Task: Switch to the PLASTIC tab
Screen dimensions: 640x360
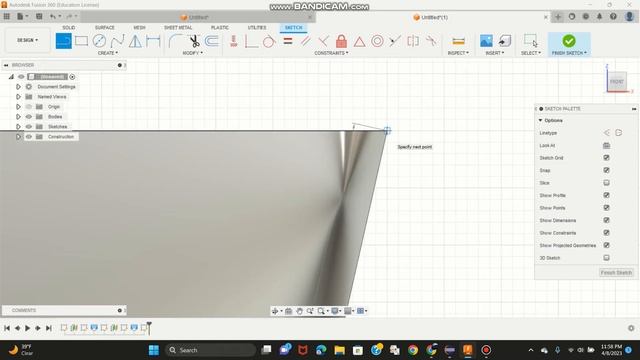Action: (x=220, y=27)
